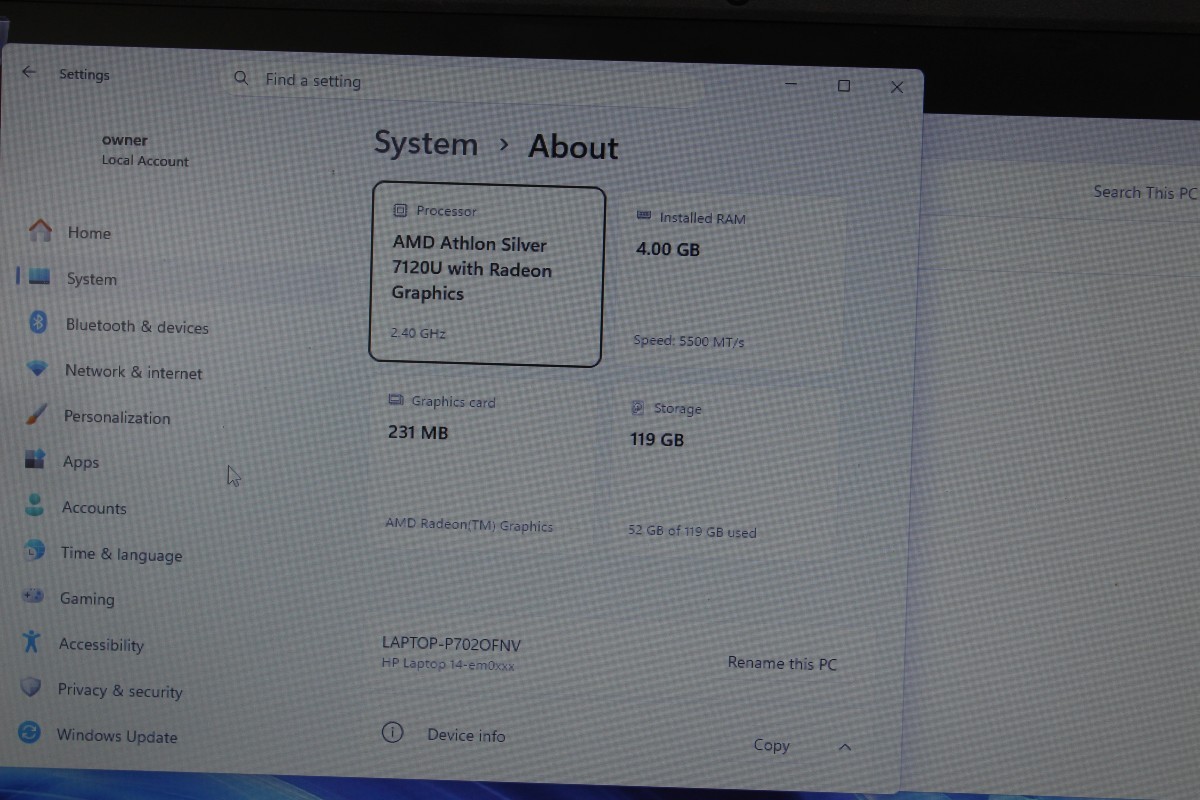This screenshot has height=800, width=1200.
Task: Open Gaming settings
Action: coord(87,599)
